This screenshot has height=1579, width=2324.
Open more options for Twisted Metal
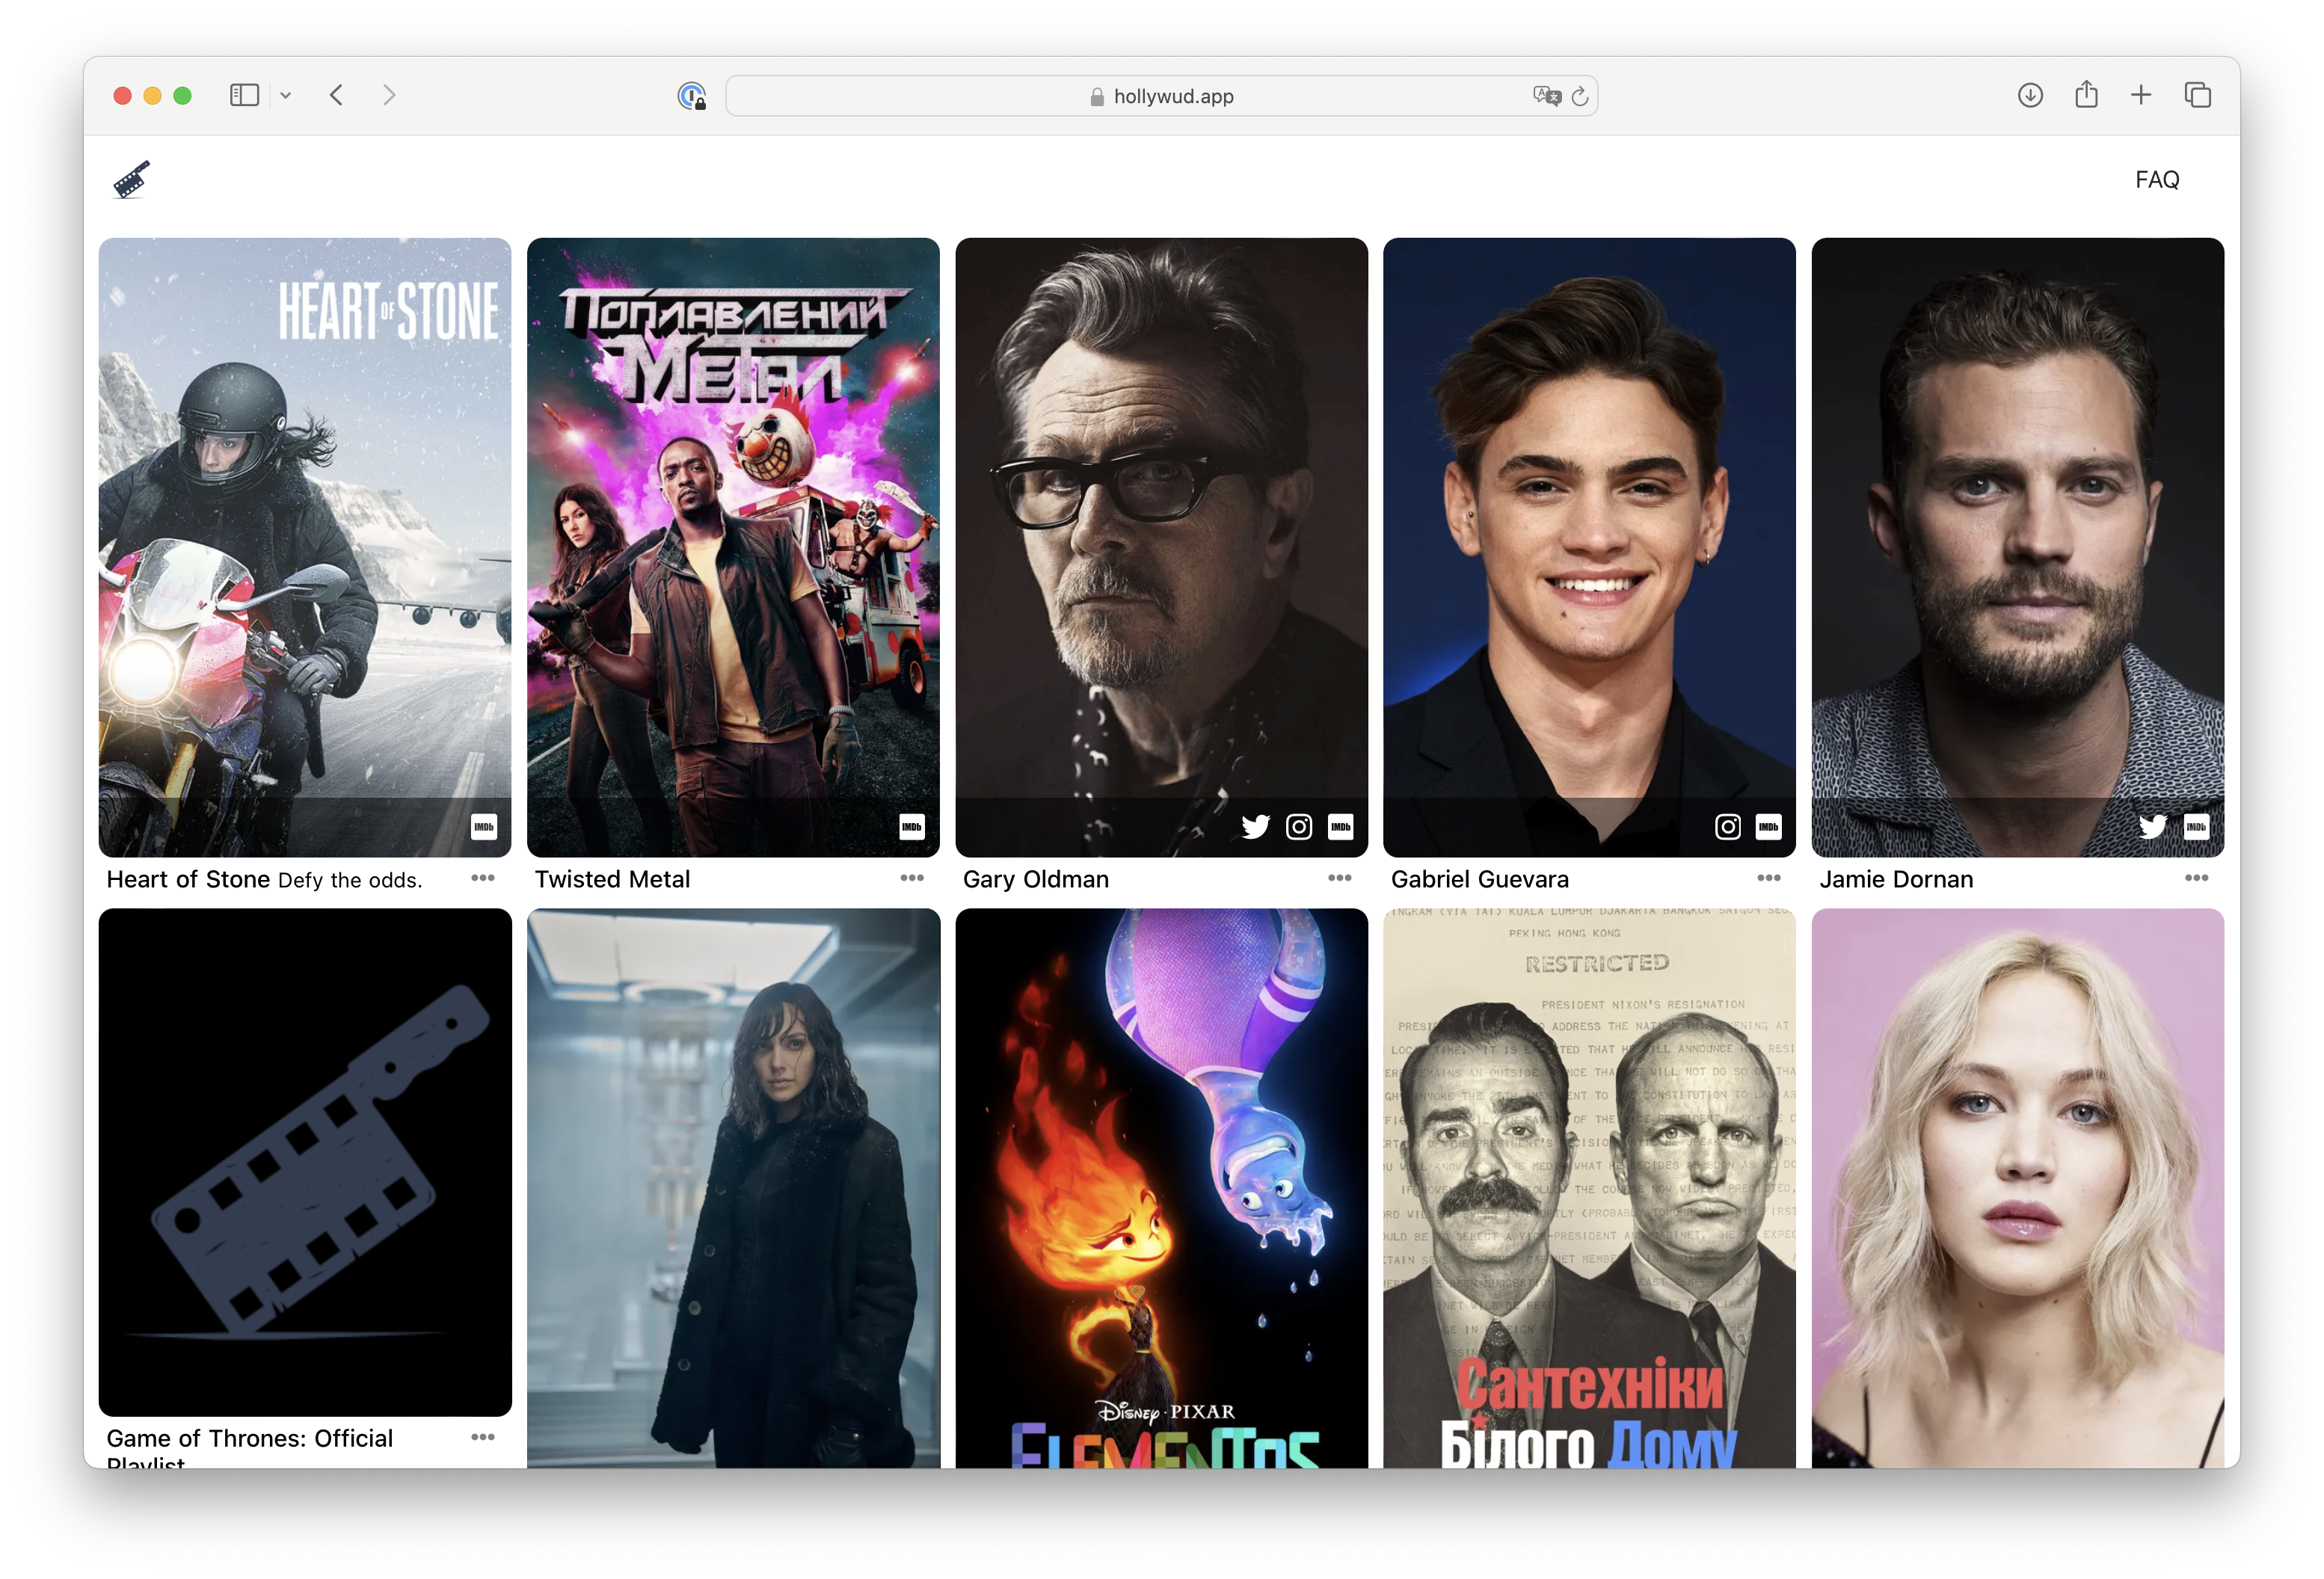pos(912,878)
